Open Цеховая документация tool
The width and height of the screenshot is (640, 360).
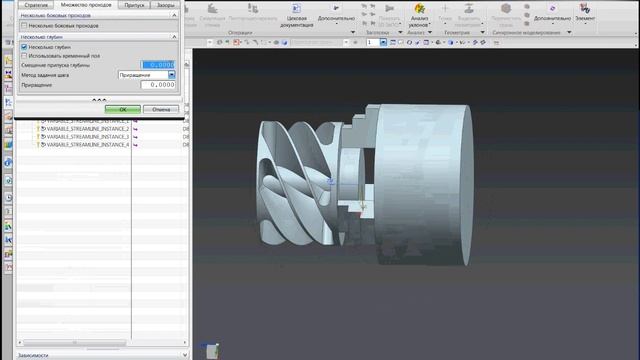point(297,15)
